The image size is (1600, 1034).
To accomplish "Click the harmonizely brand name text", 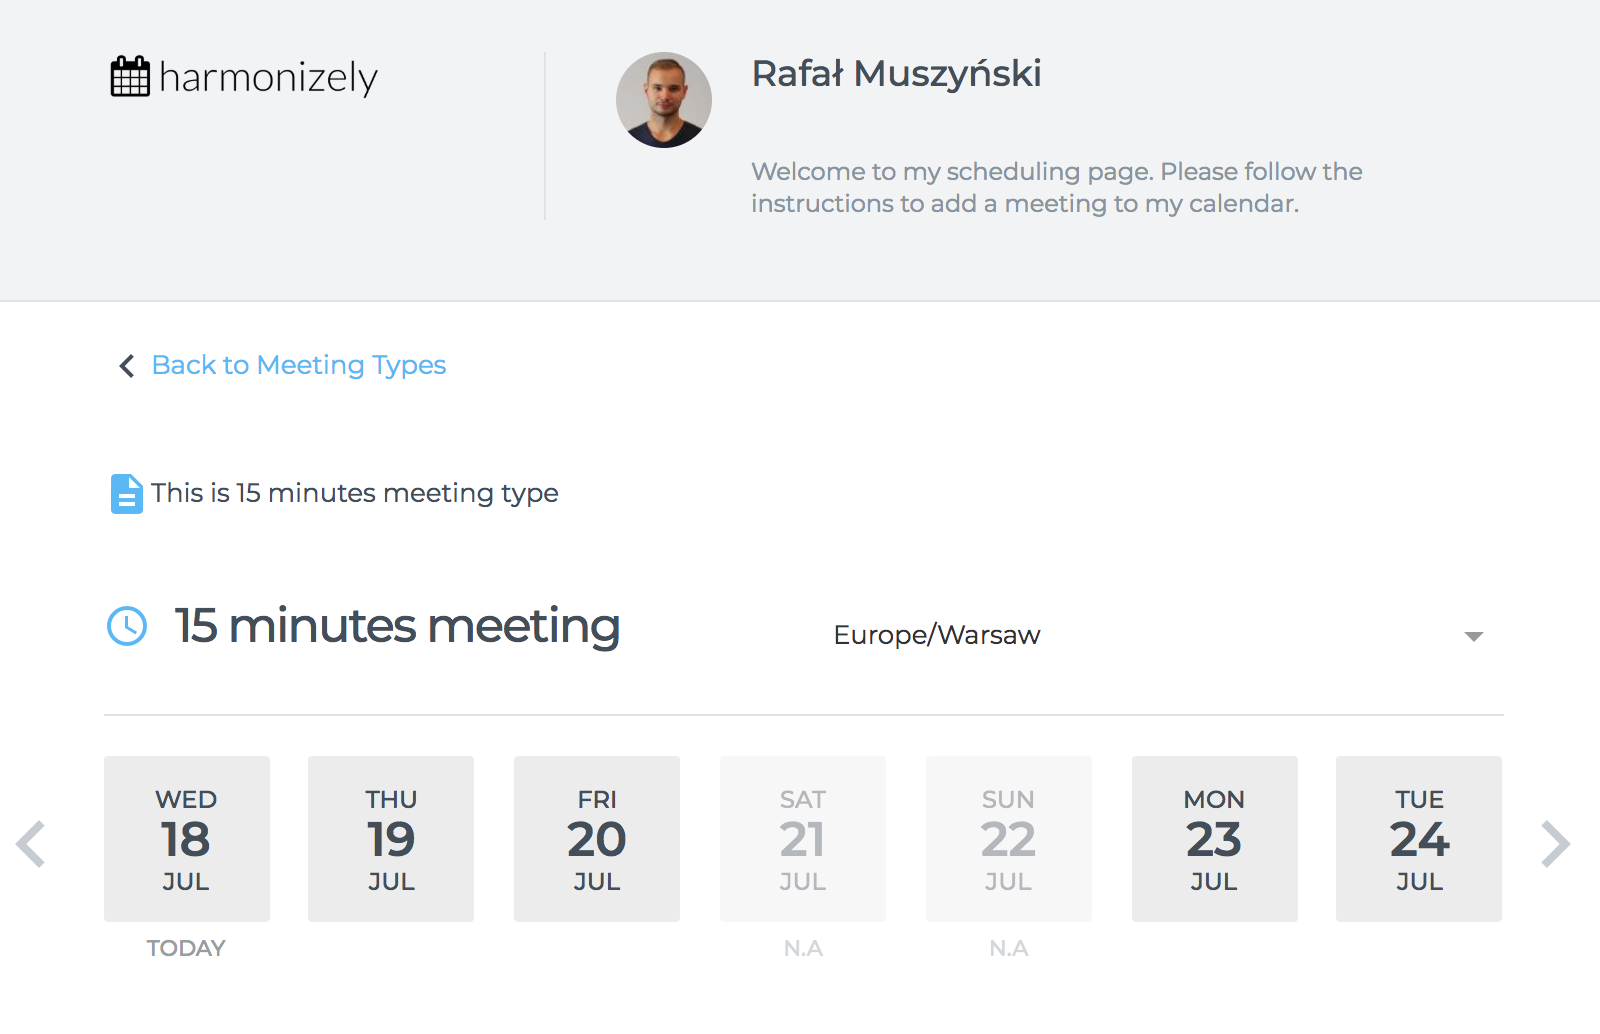I will coord(268,77).
